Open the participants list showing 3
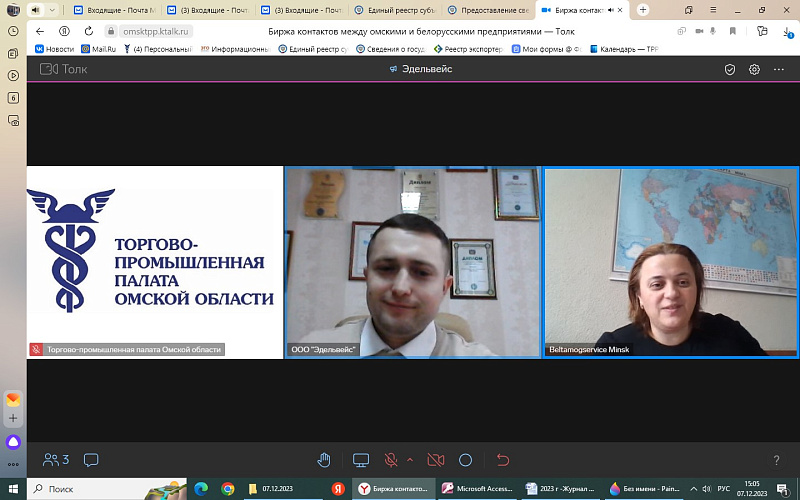 pyautogui.click(x=56, y=460)
